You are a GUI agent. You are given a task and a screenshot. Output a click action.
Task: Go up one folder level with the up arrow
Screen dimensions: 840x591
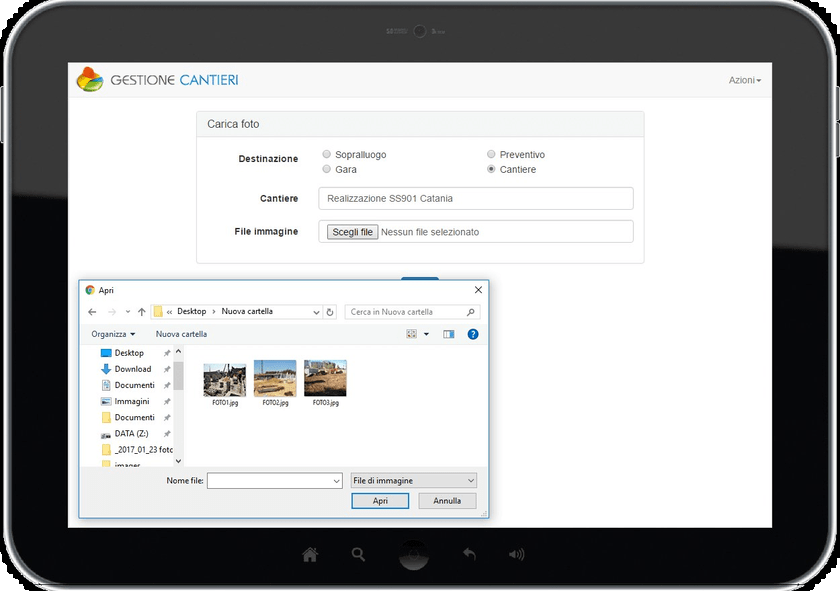point(141,312)
